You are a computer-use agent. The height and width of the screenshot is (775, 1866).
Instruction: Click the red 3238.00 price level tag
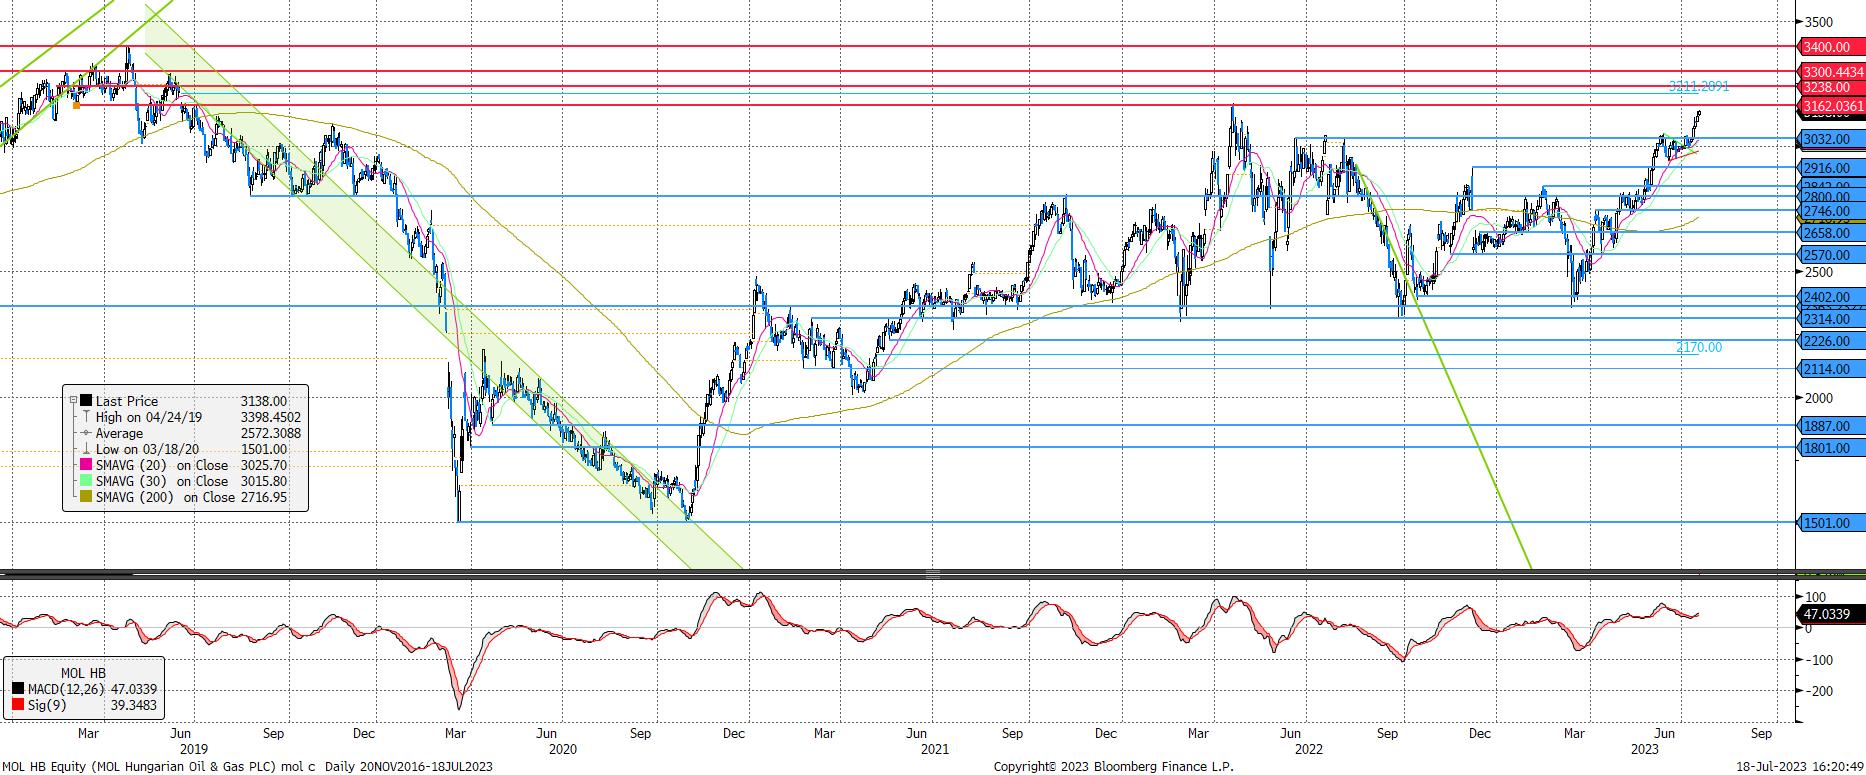click(1832, 88)
